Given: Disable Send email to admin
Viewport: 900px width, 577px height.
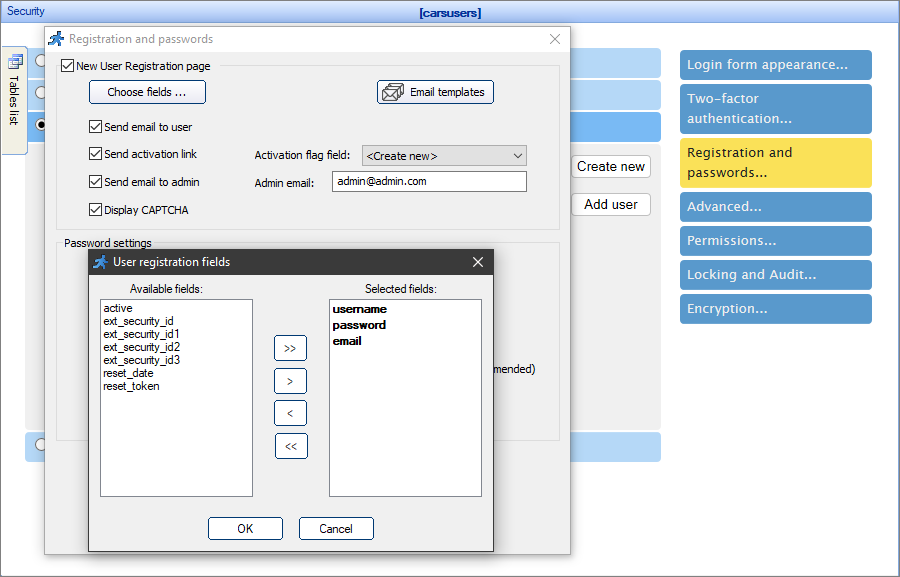Looking at the screenshot, I should click(95, 181).
